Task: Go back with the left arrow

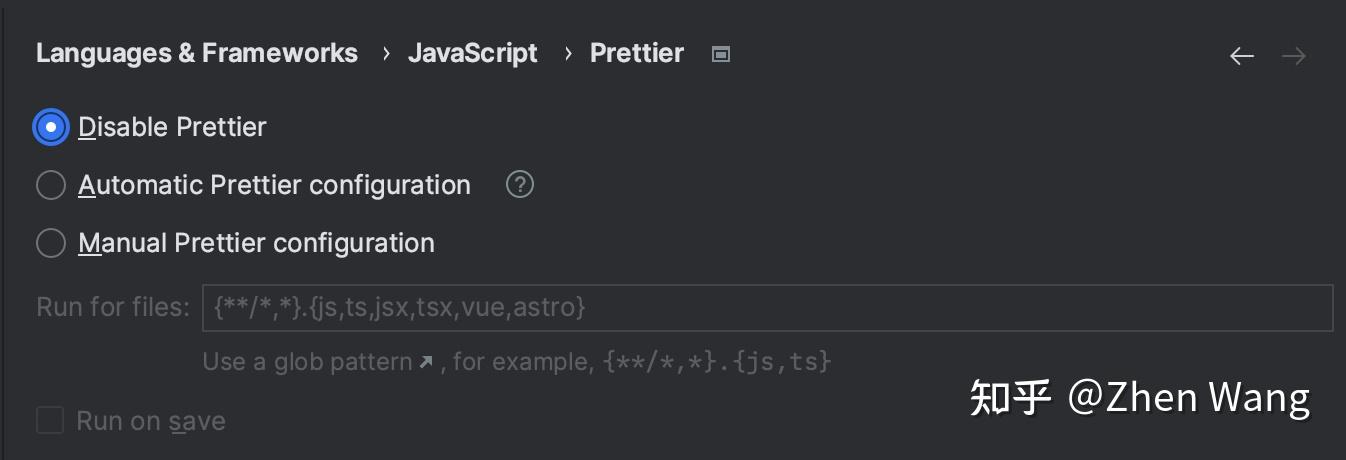Action: [1242, 56]
